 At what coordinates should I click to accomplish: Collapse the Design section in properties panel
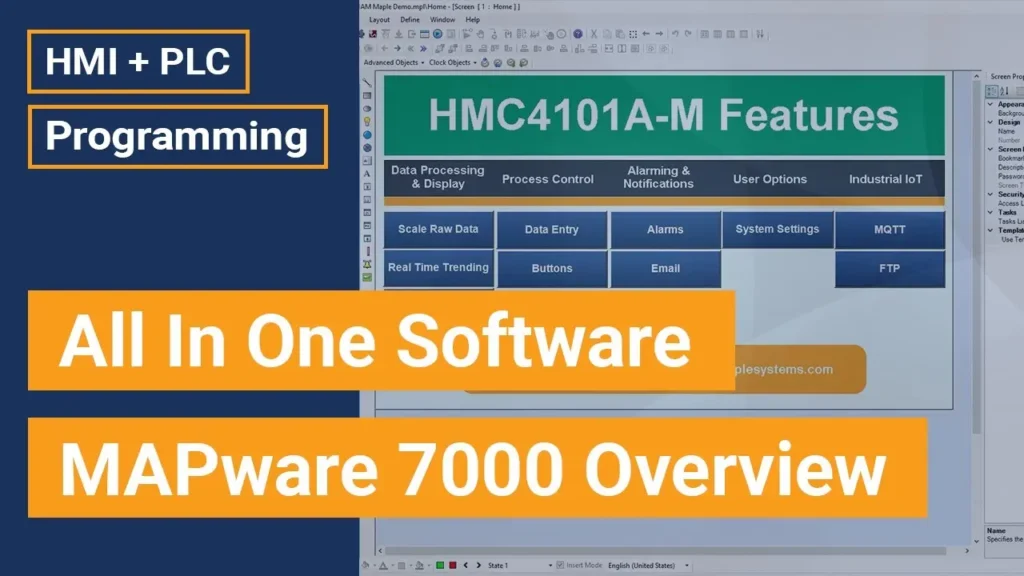coord(990,123)
